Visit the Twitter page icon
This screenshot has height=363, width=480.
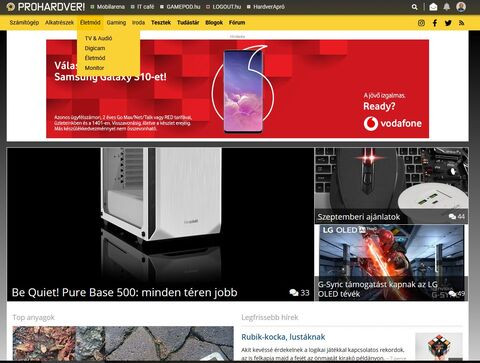click(448, 23)
